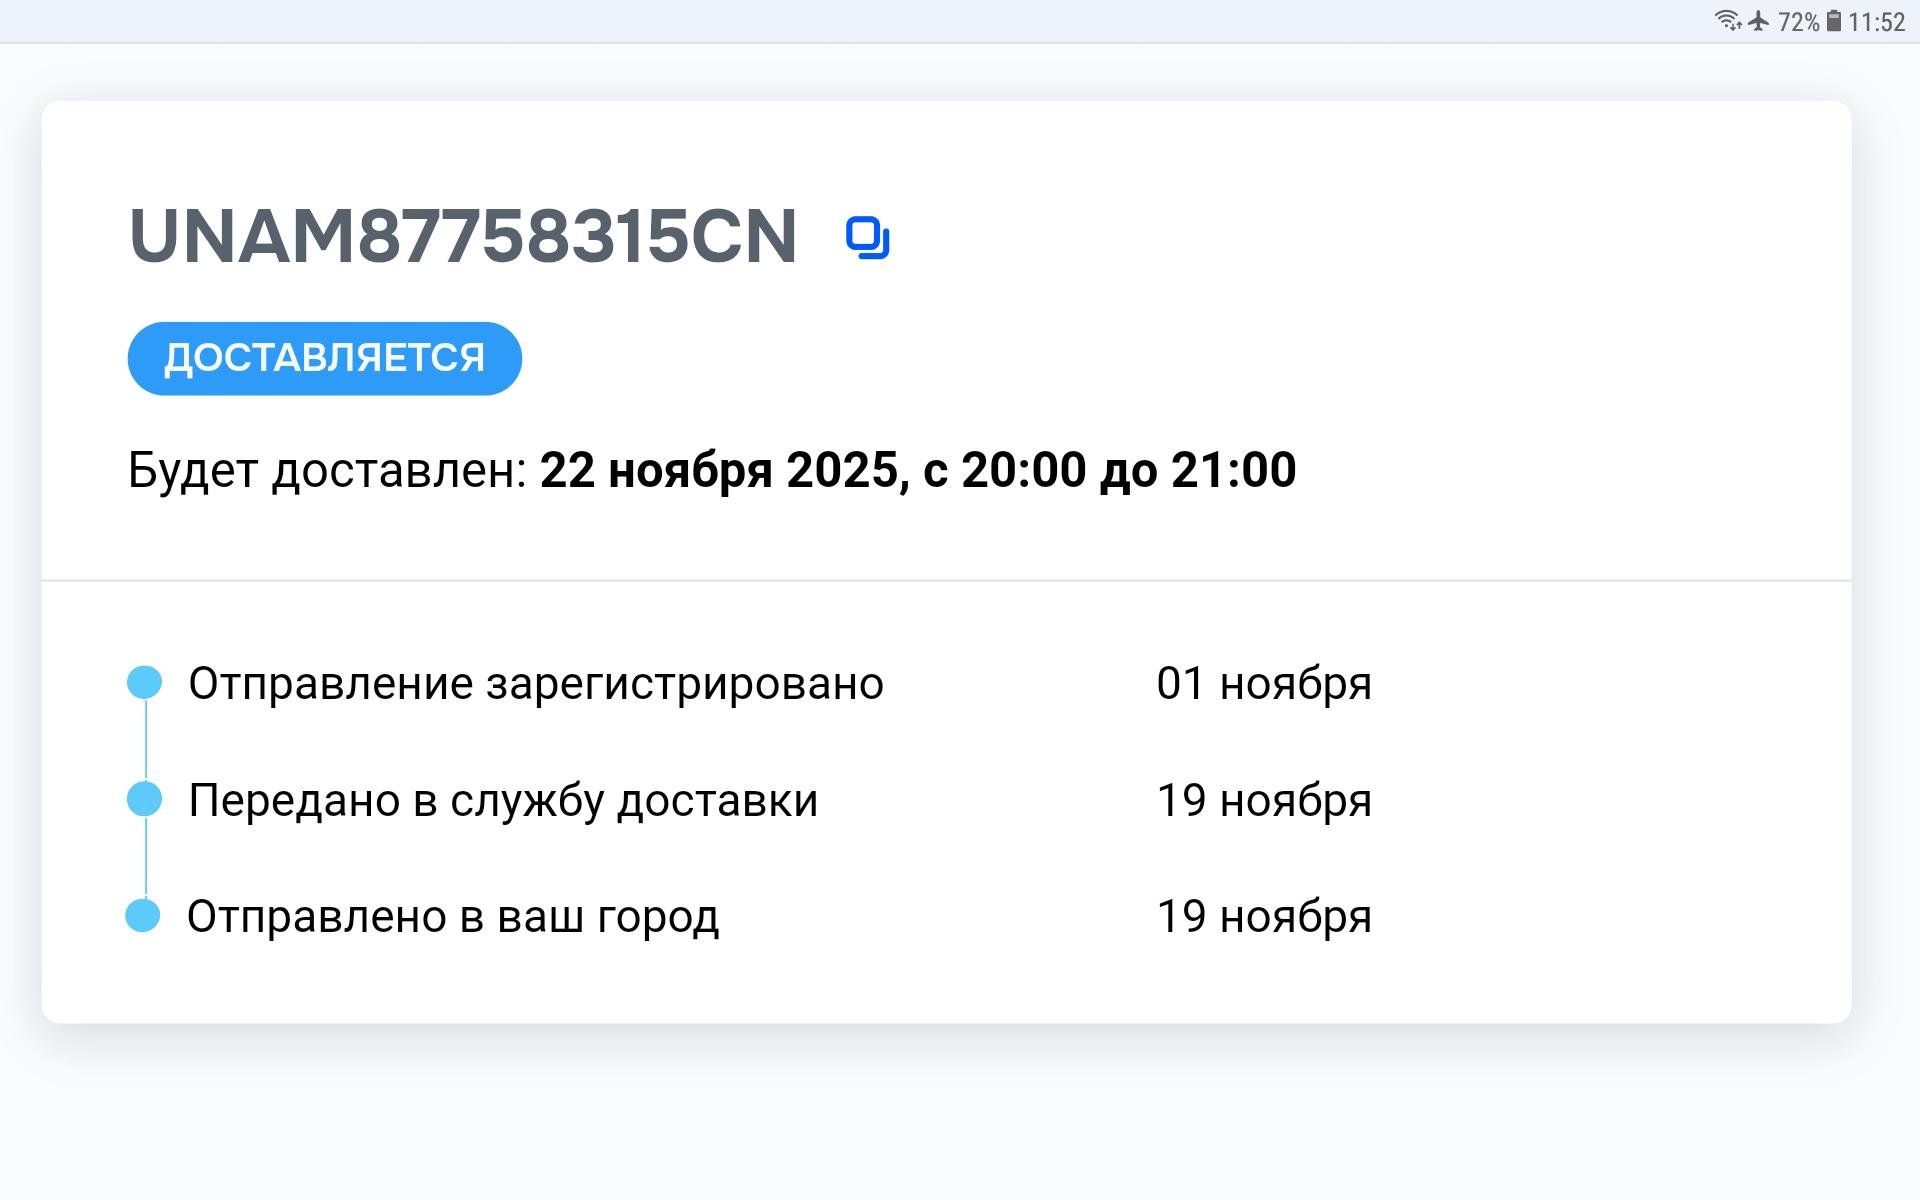Open the "Передано в службу доставки" event

(x=503, y=801)
